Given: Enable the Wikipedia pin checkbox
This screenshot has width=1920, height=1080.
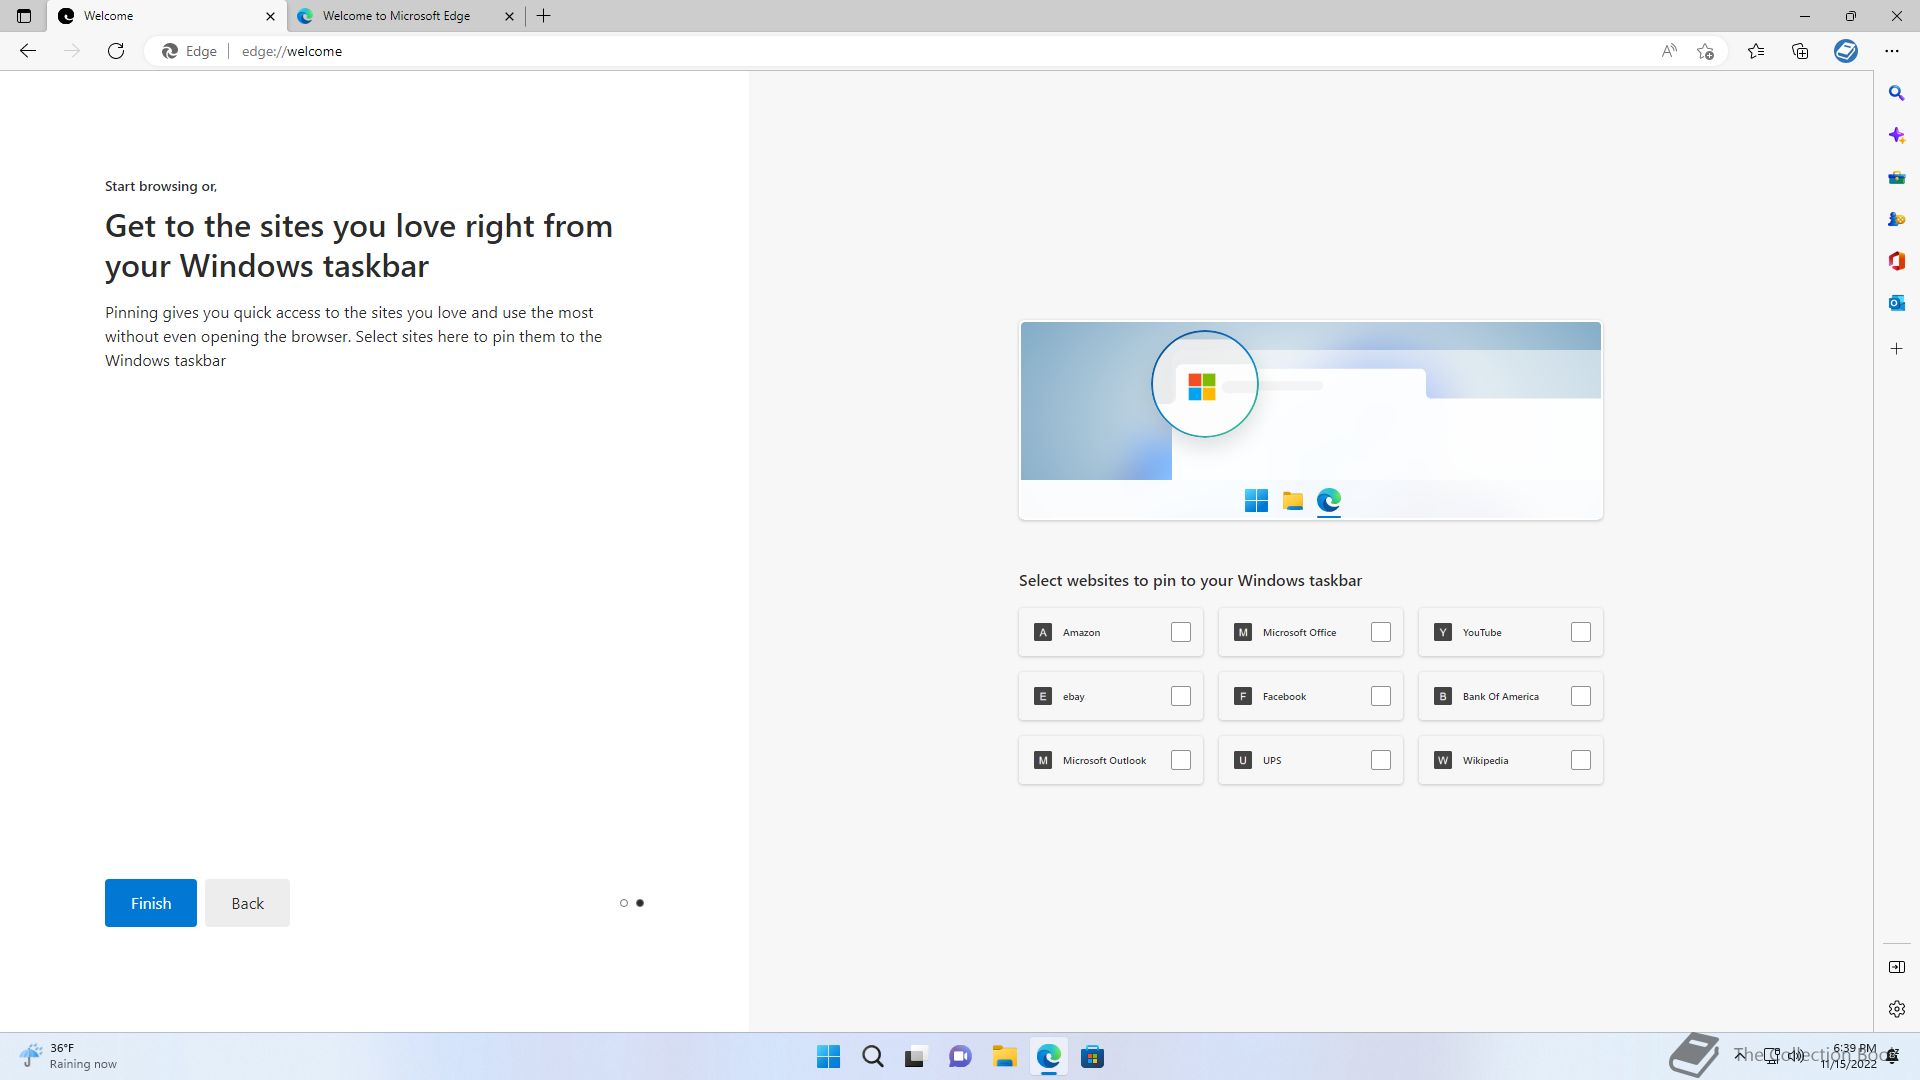Looking at the screenshot, I should (x=1580, y=760).
